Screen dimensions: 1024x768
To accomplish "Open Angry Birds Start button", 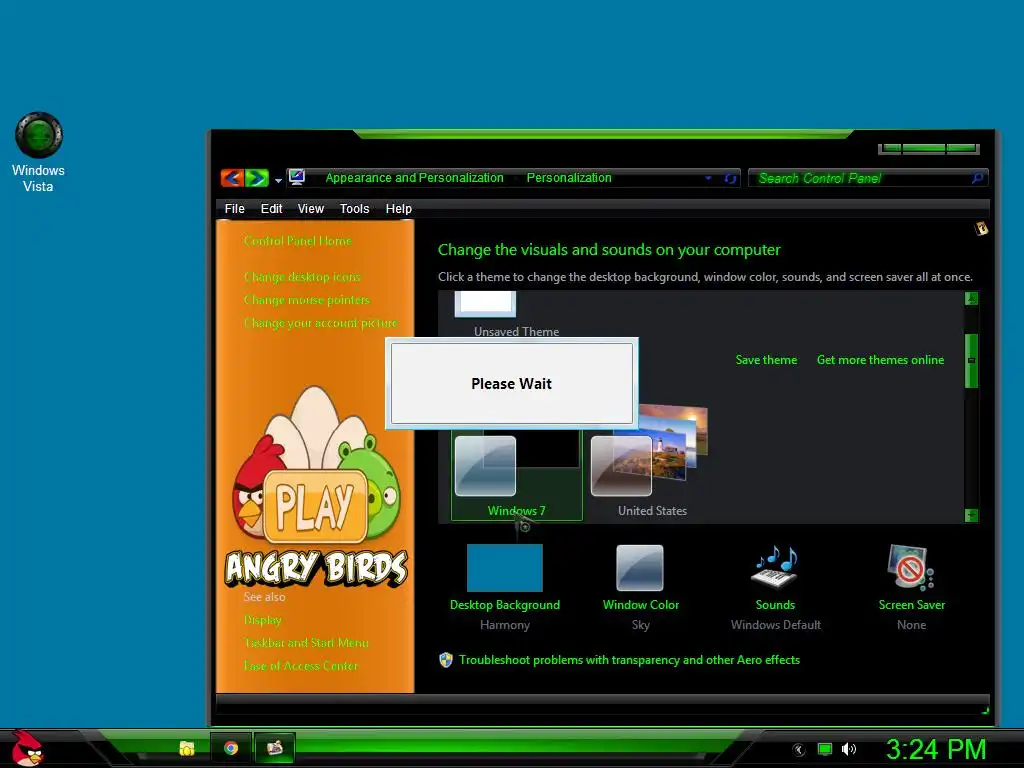I will (27, 748).
